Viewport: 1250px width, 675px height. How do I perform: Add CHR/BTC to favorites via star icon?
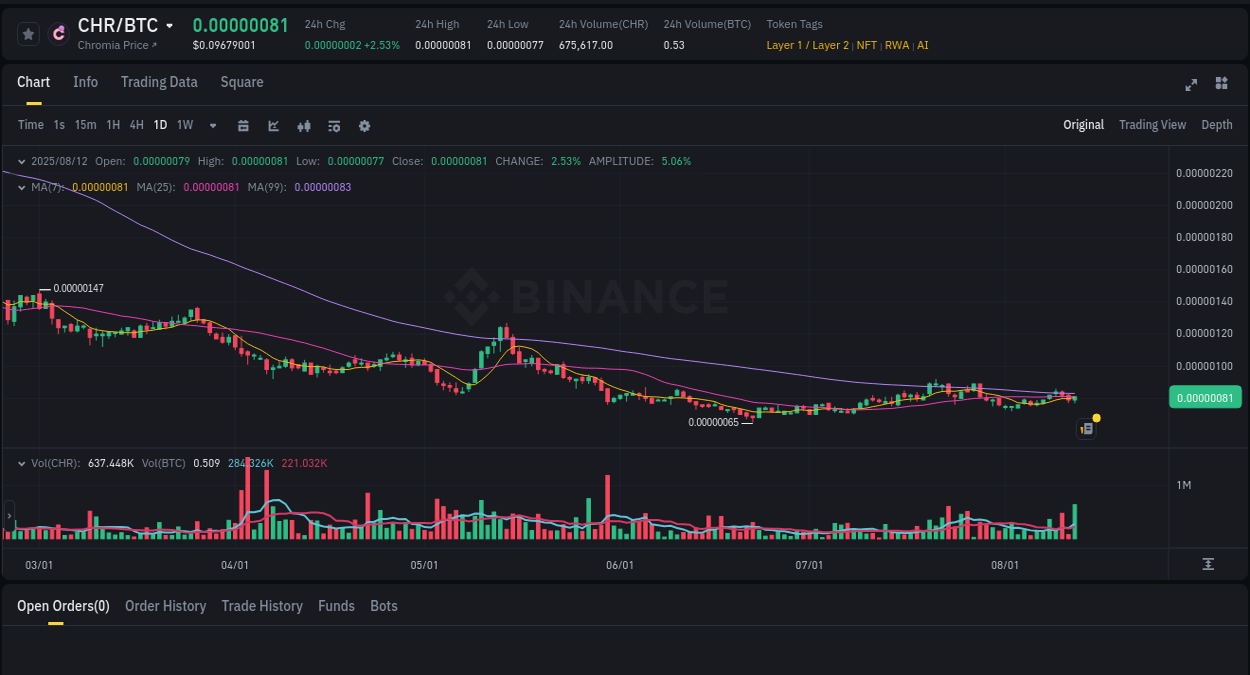point(28,33)
